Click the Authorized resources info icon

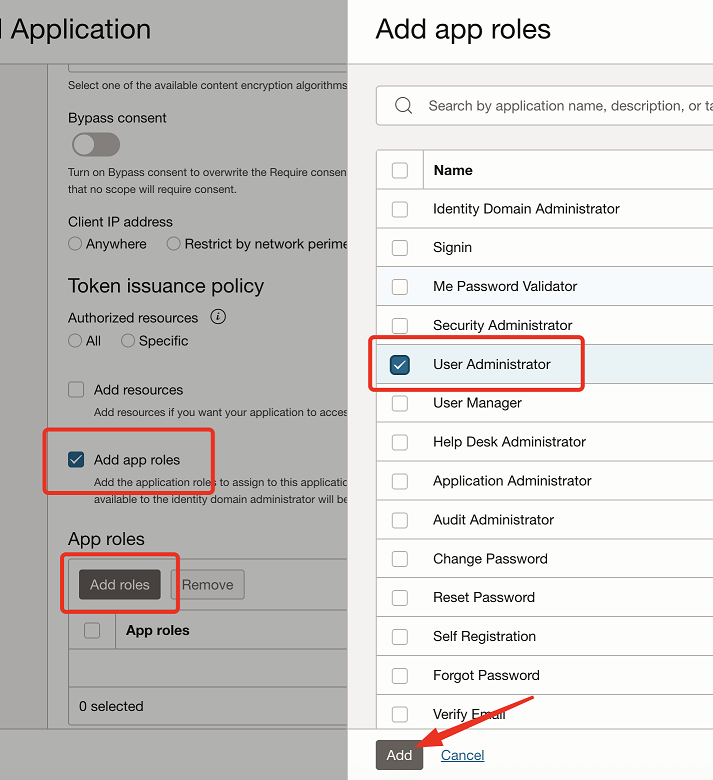(218, 317)
